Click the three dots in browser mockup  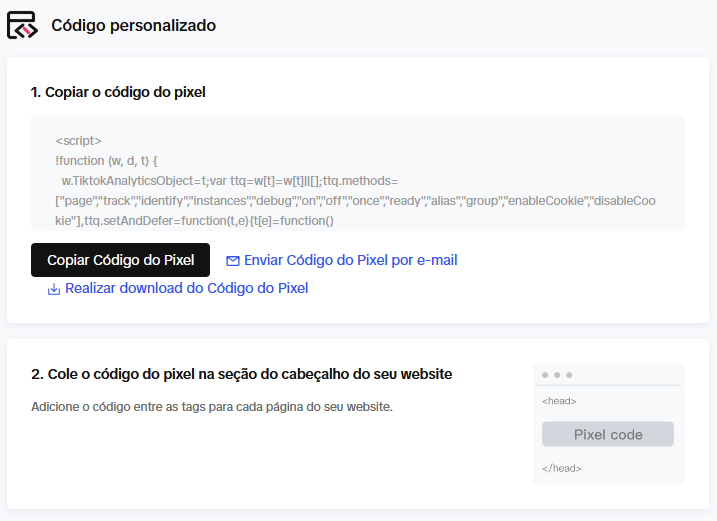click(x=557, y=375)
